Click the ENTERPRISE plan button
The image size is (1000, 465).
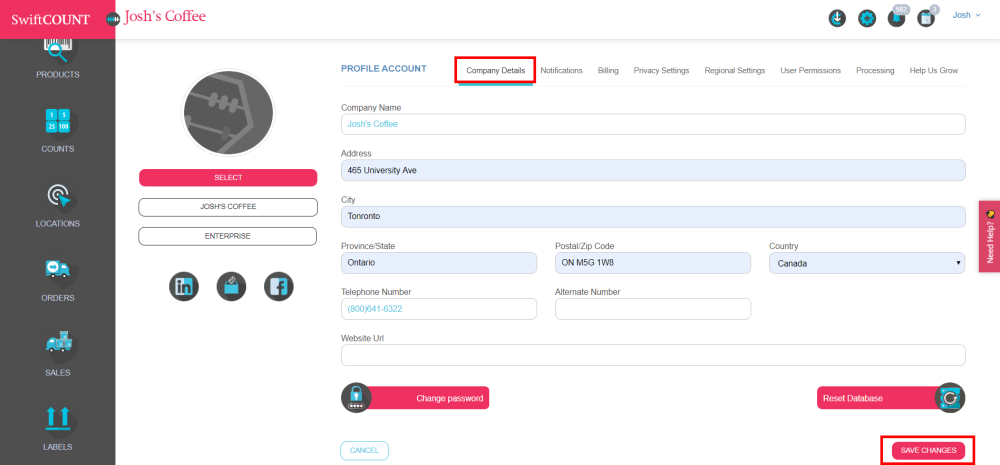[x=228, y=236]
